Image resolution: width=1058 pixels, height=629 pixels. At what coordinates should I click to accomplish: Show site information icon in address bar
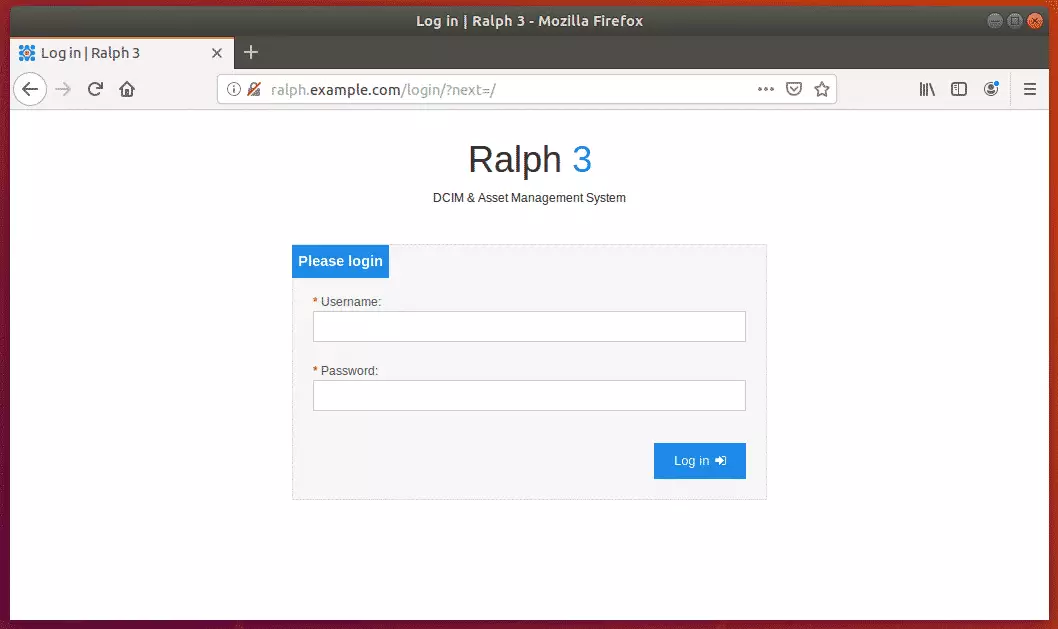click(x=233, y=89)
